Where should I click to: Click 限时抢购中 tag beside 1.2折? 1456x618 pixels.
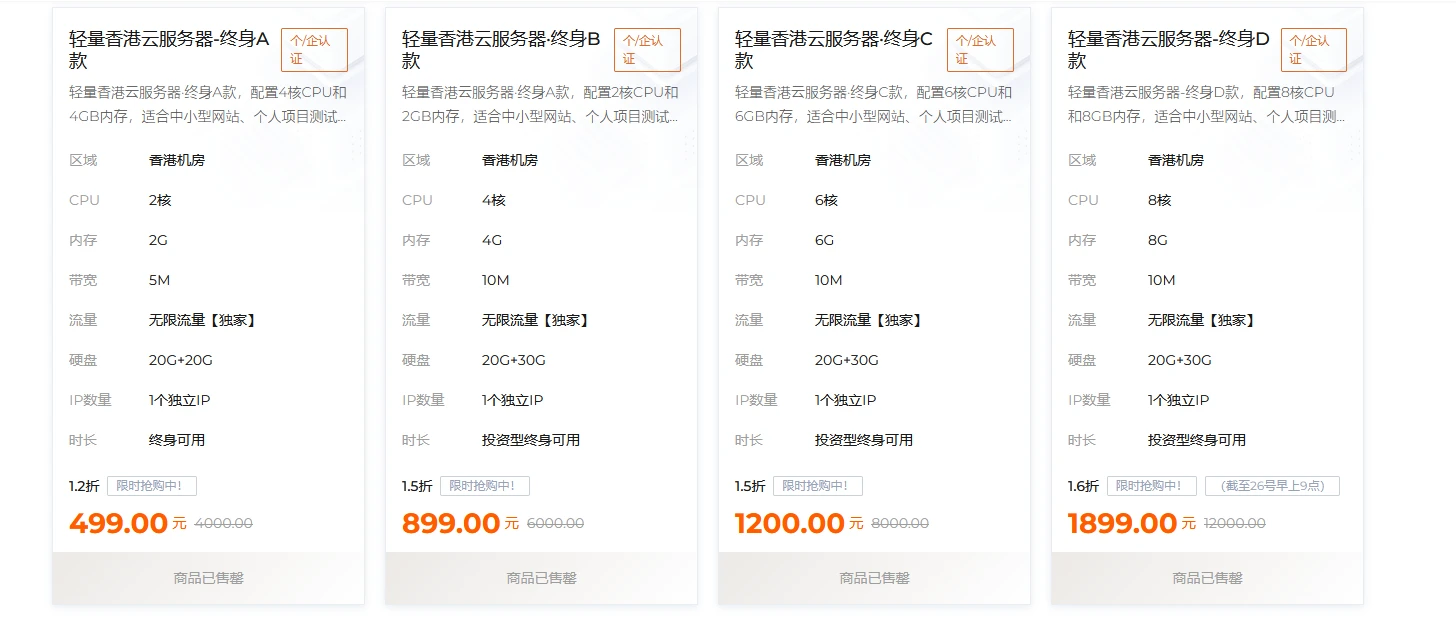pyautogui.click(x=151, y=486)
